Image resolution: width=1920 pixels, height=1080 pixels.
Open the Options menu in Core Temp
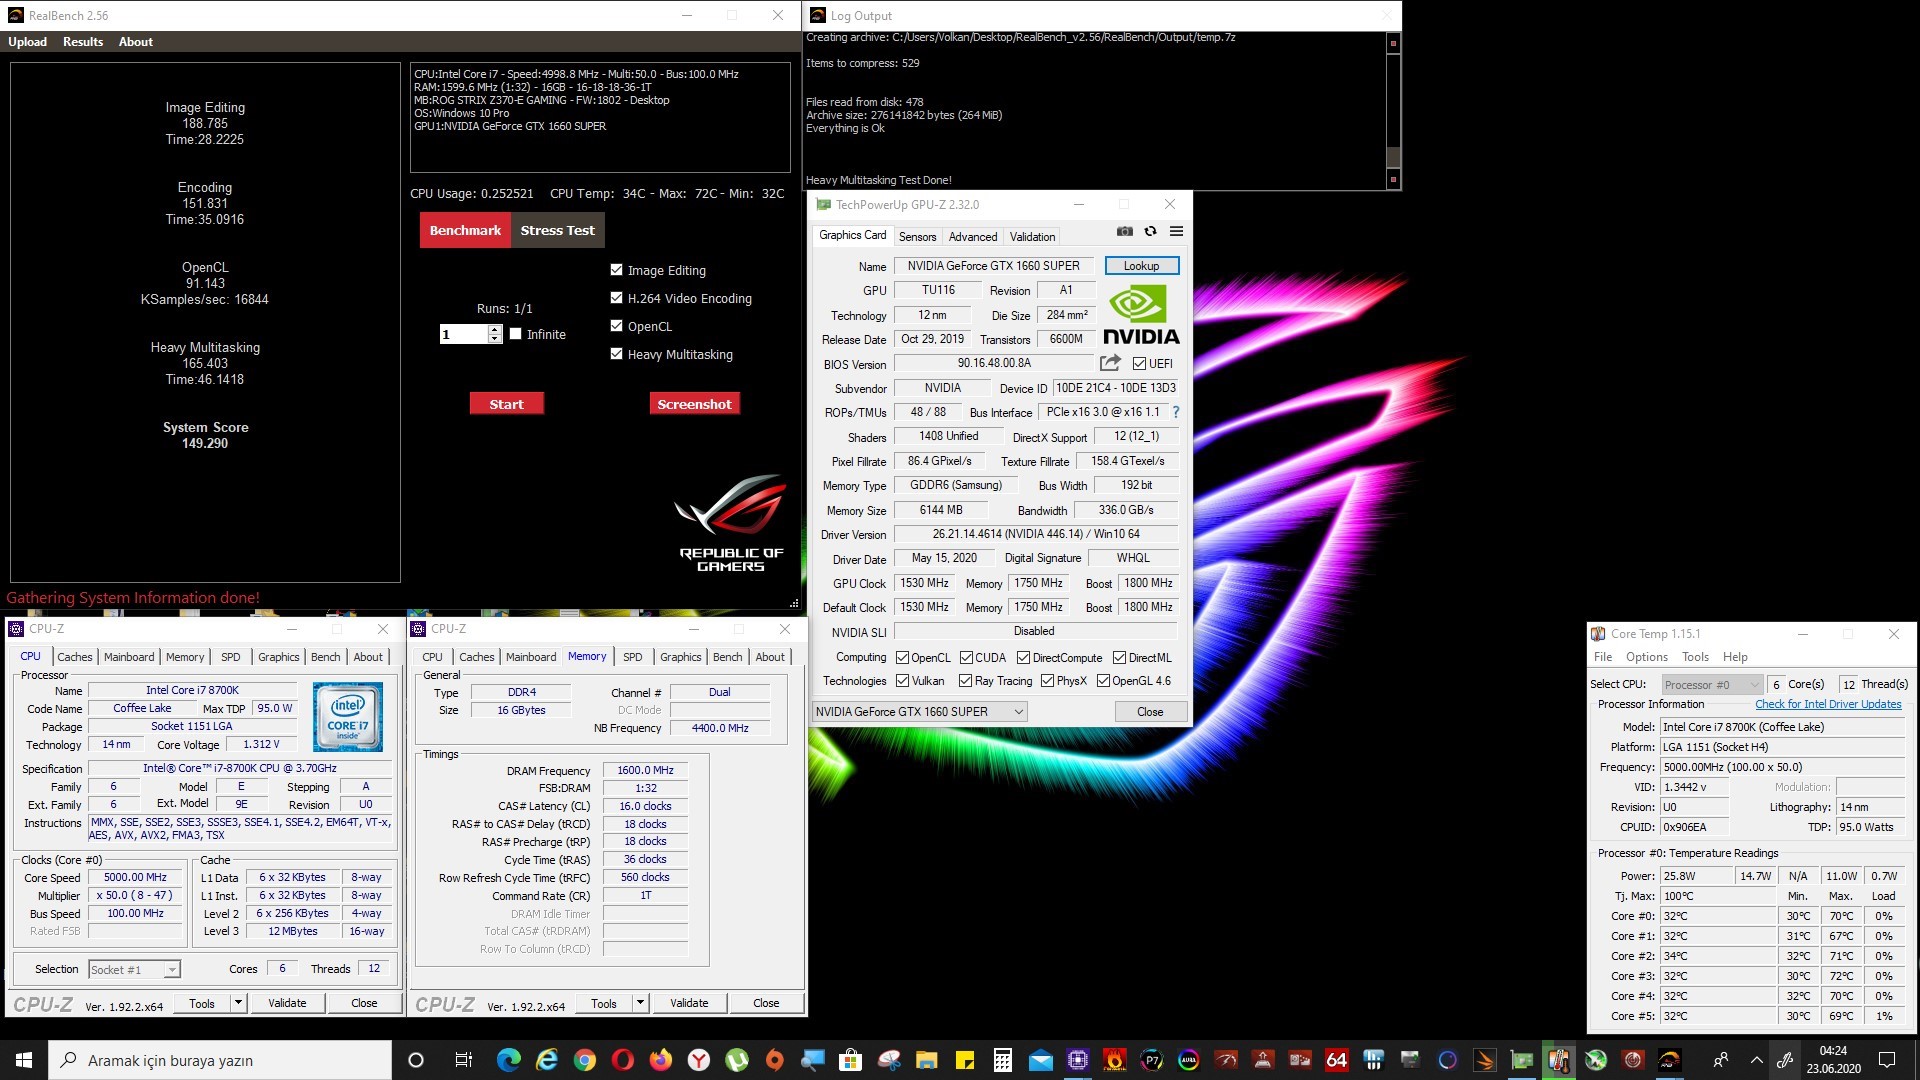point(1646,657)
